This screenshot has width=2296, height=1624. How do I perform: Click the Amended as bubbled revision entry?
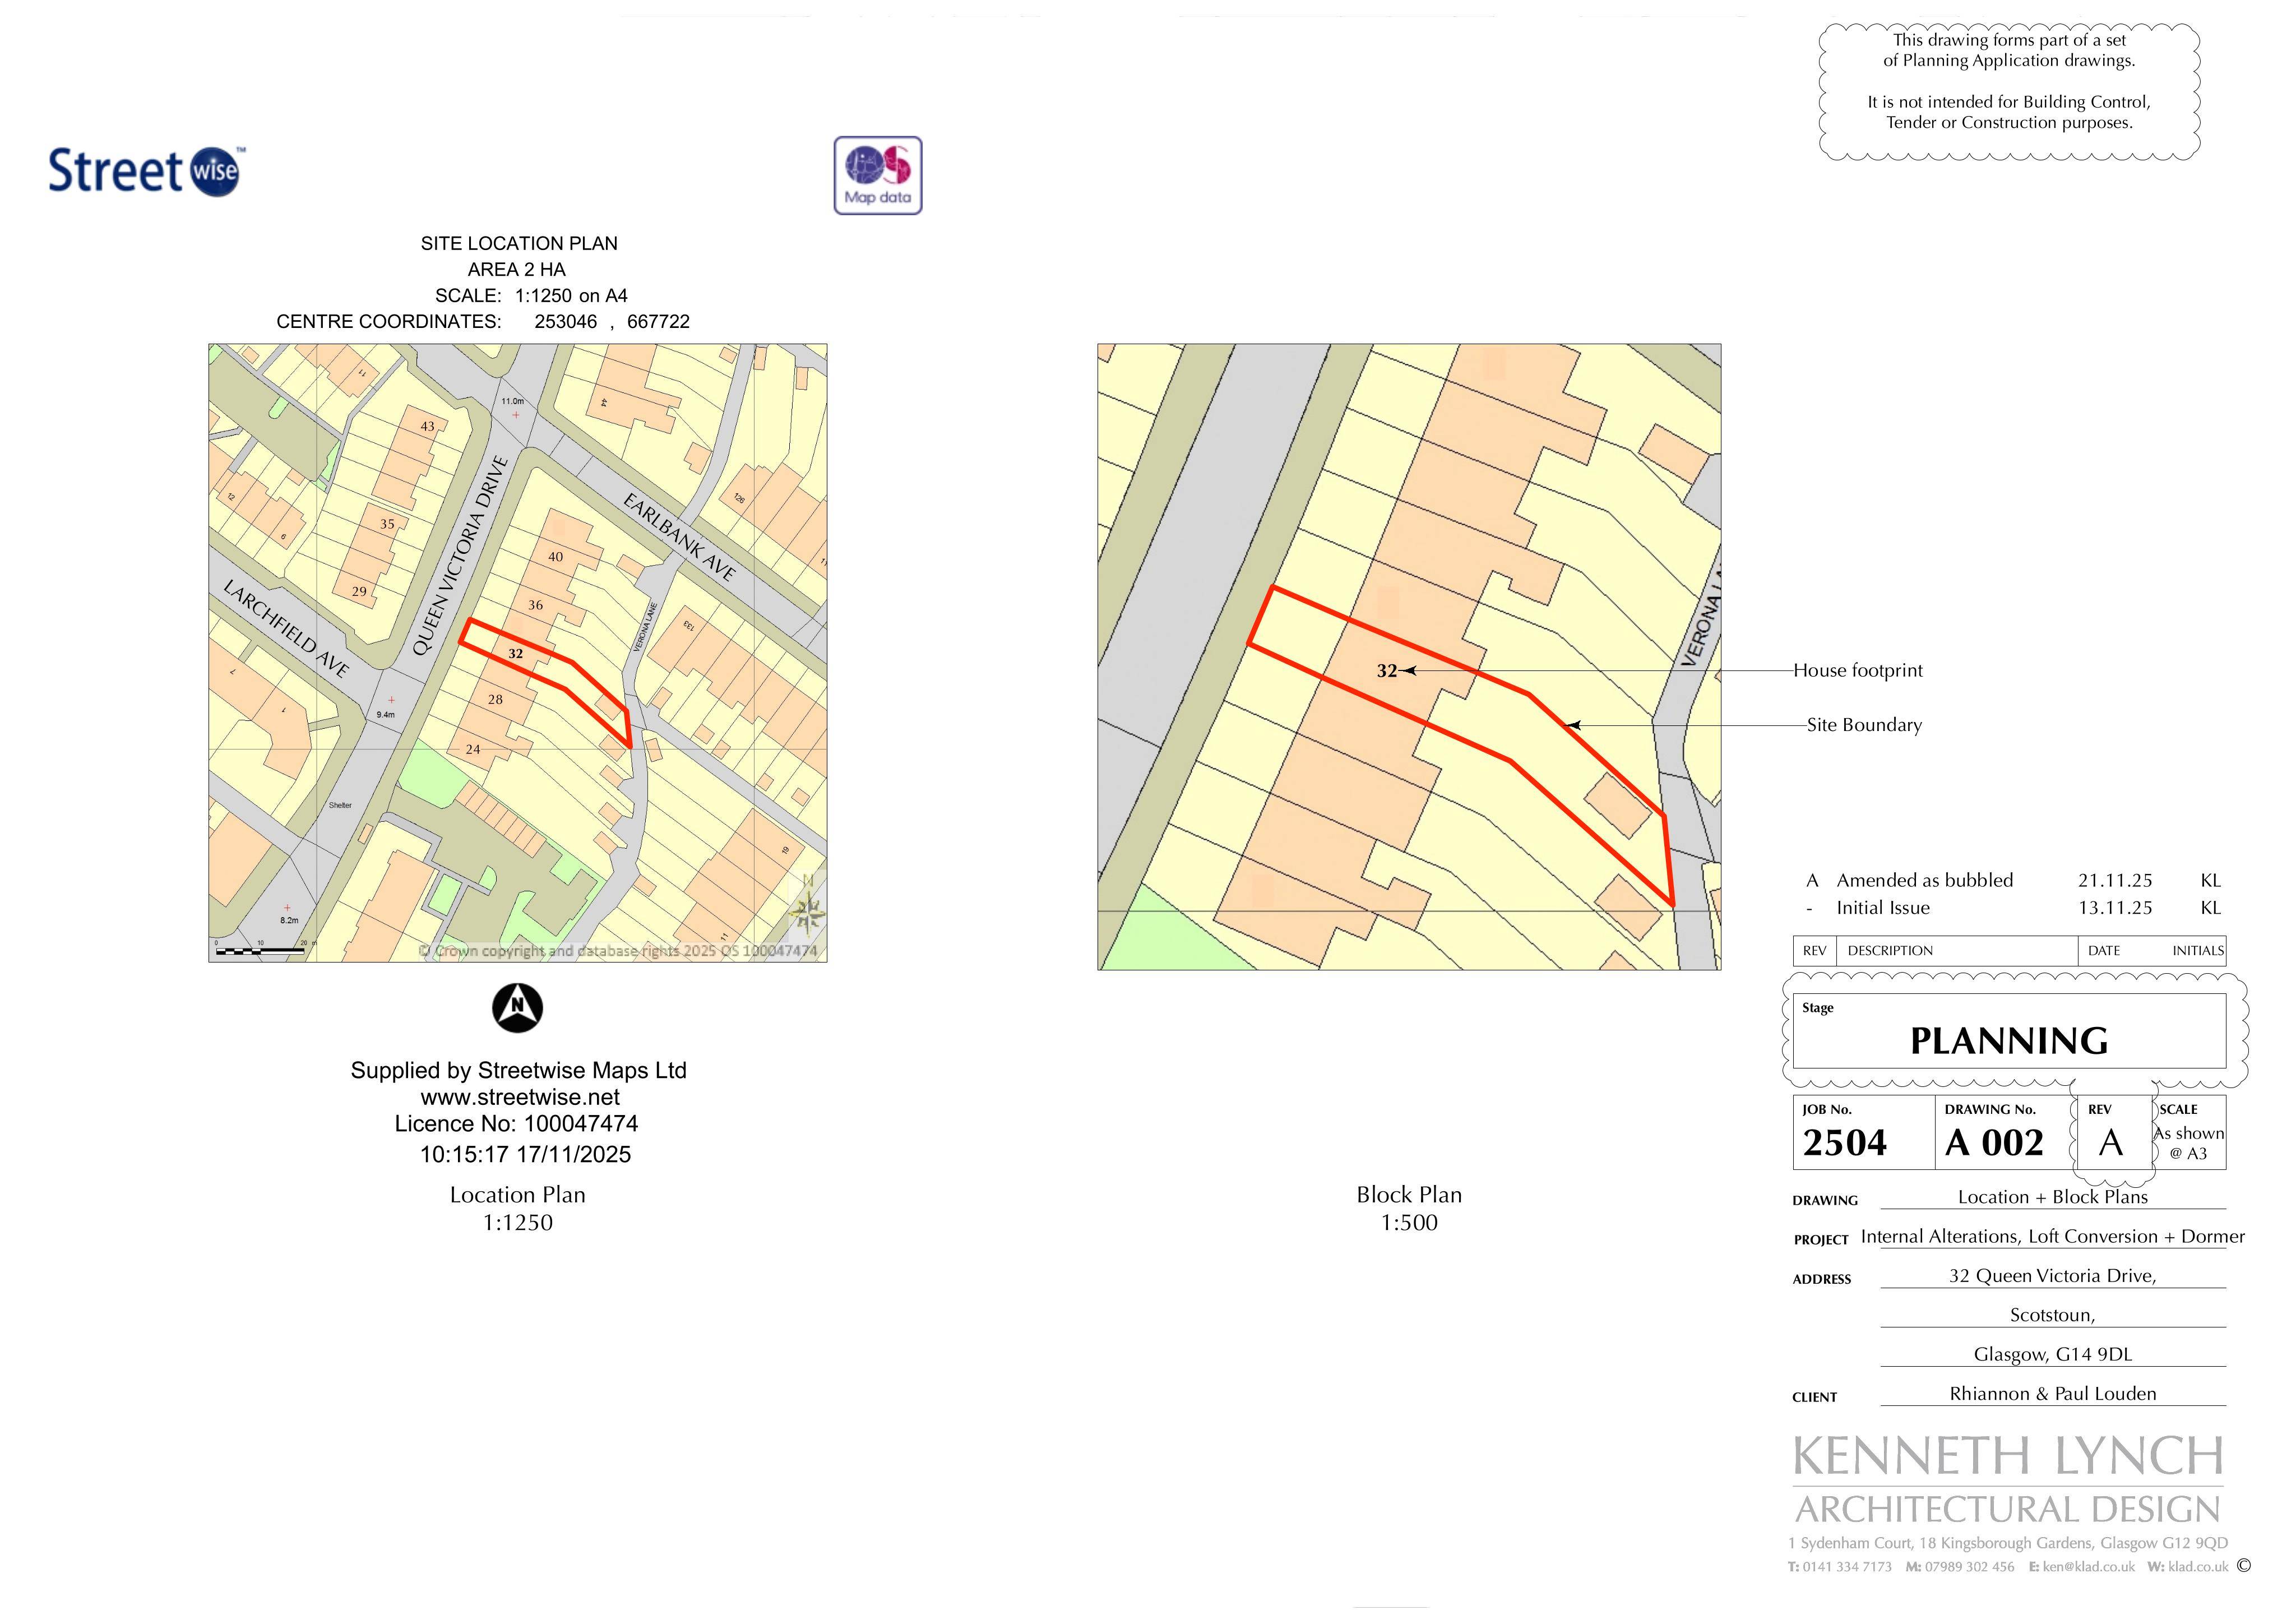tap(1924, 880)
